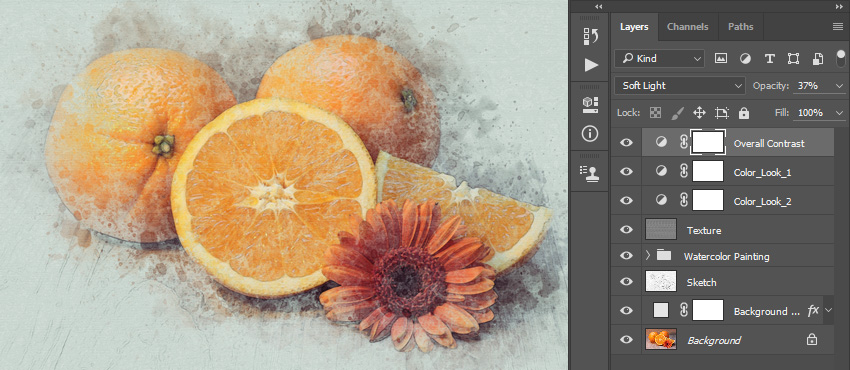
Task: Click the Lock all padlock icon
Action: (x=744, y=113)
